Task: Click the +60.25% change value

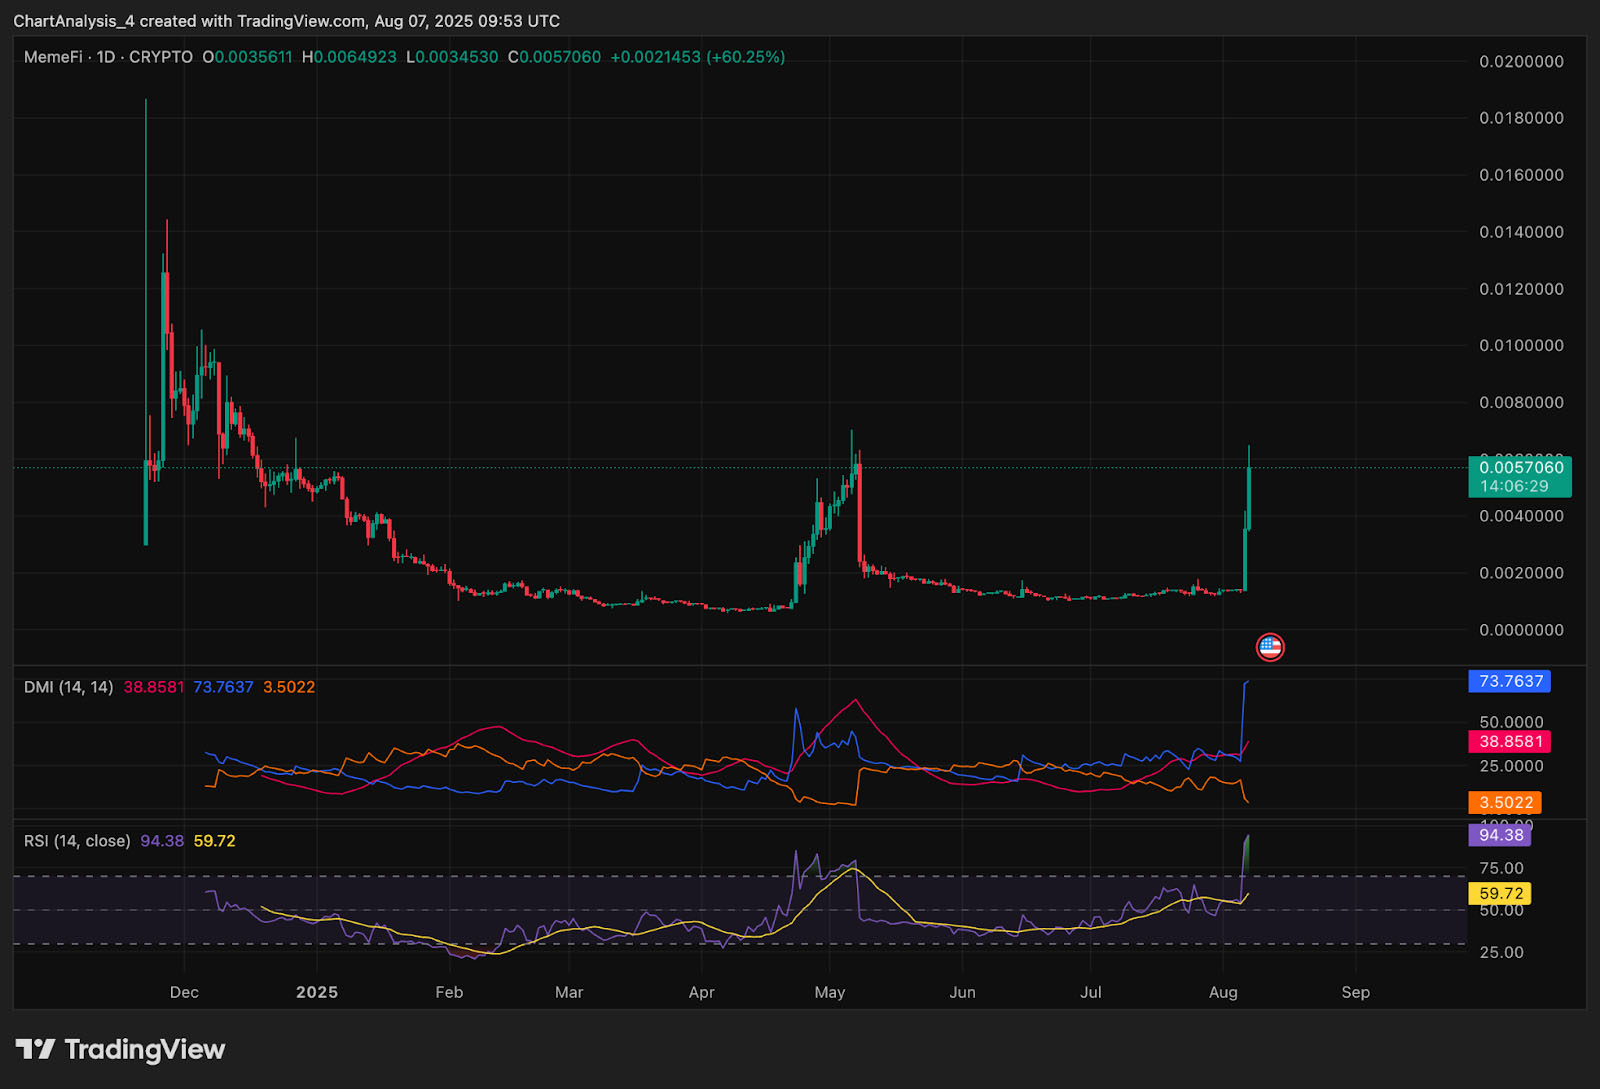Action: point(745,57)
